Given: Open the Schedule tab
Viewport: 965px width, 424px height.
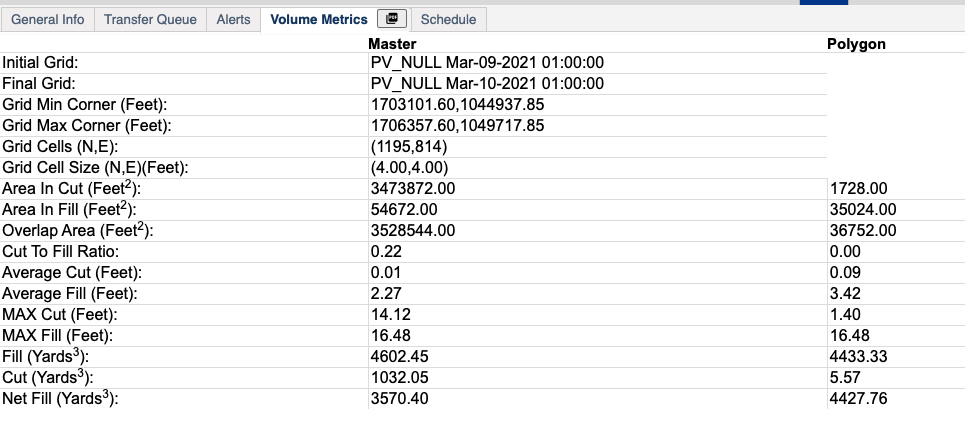Looking at the screenshot, I should point(448,20).
